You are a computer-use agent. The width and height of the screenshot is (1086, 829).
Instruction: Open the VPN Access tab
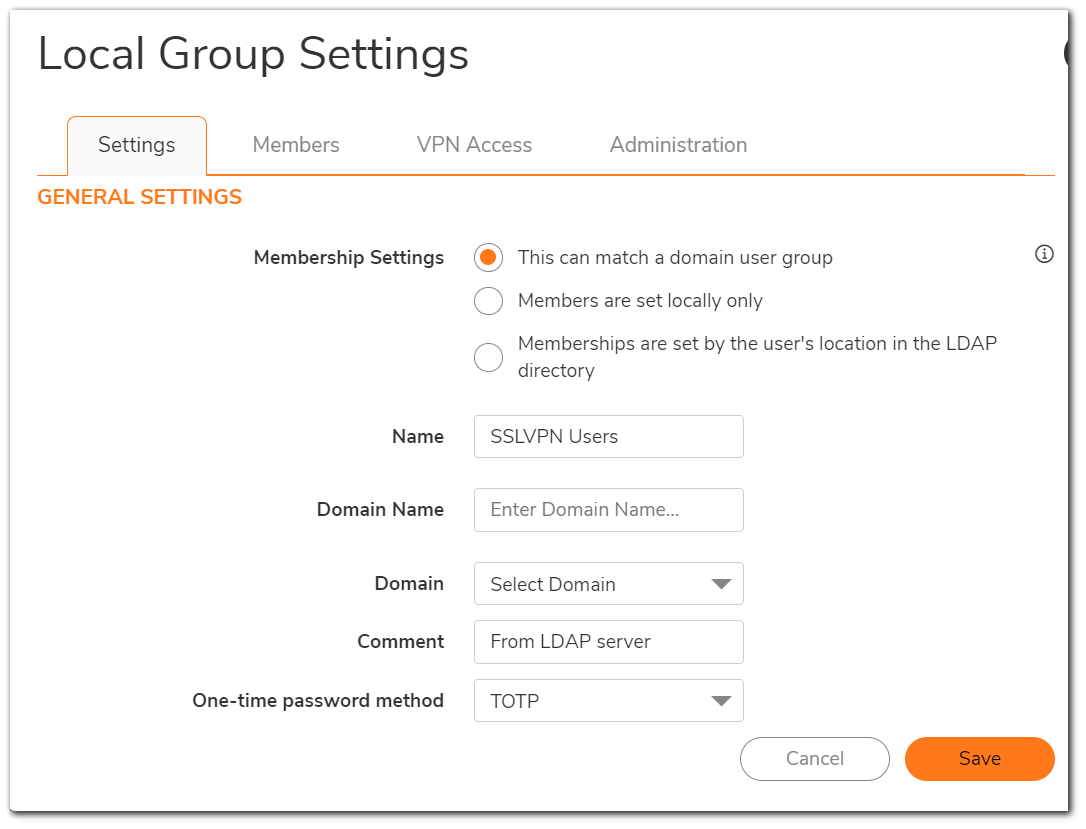[474, 144]
